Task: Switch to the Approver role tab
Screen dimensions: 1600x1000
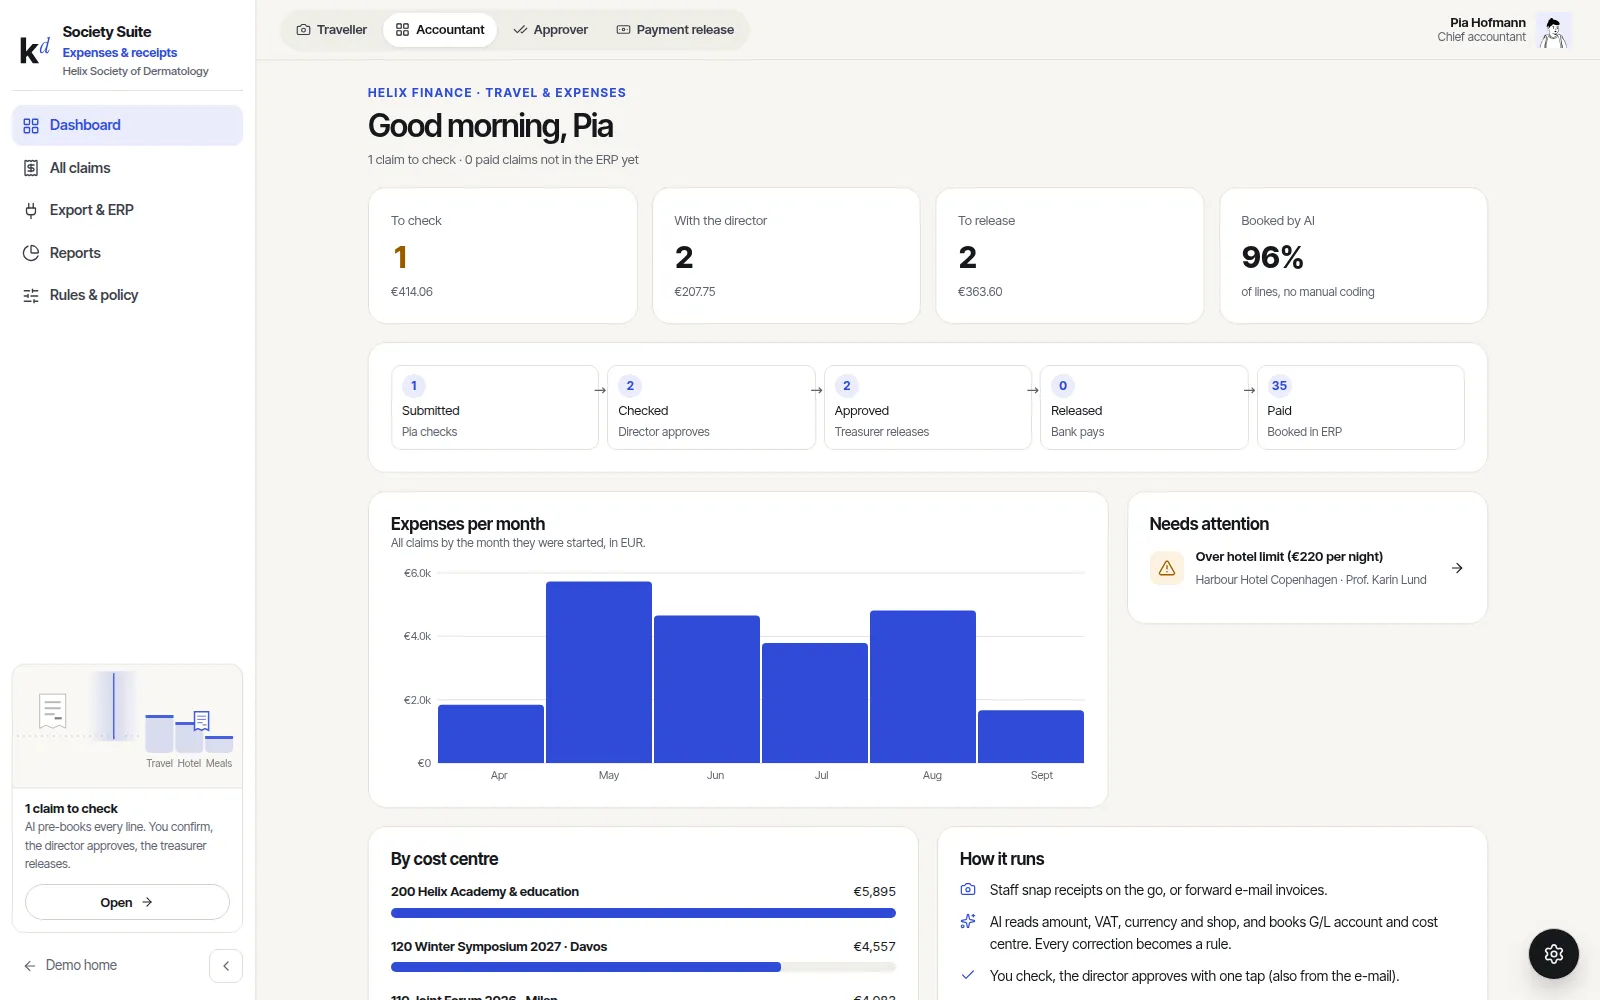Action: pos(550,30)
